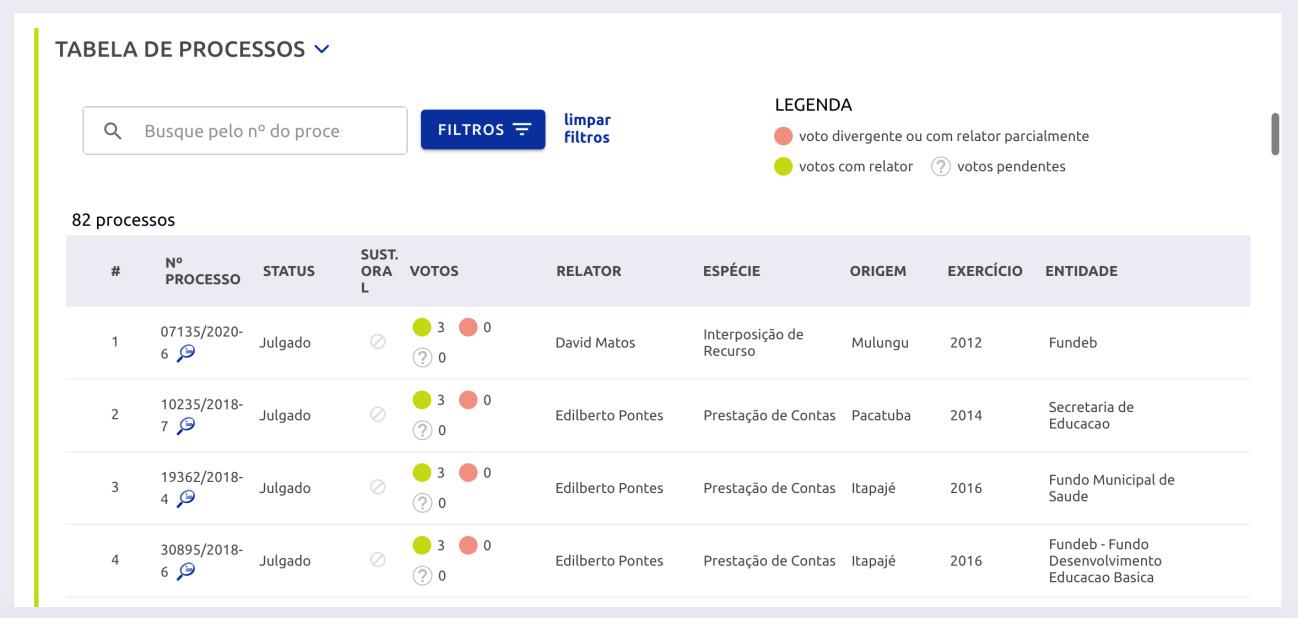
Task: Click sustentação oral icon in row 3
Action: coord(377,488)
